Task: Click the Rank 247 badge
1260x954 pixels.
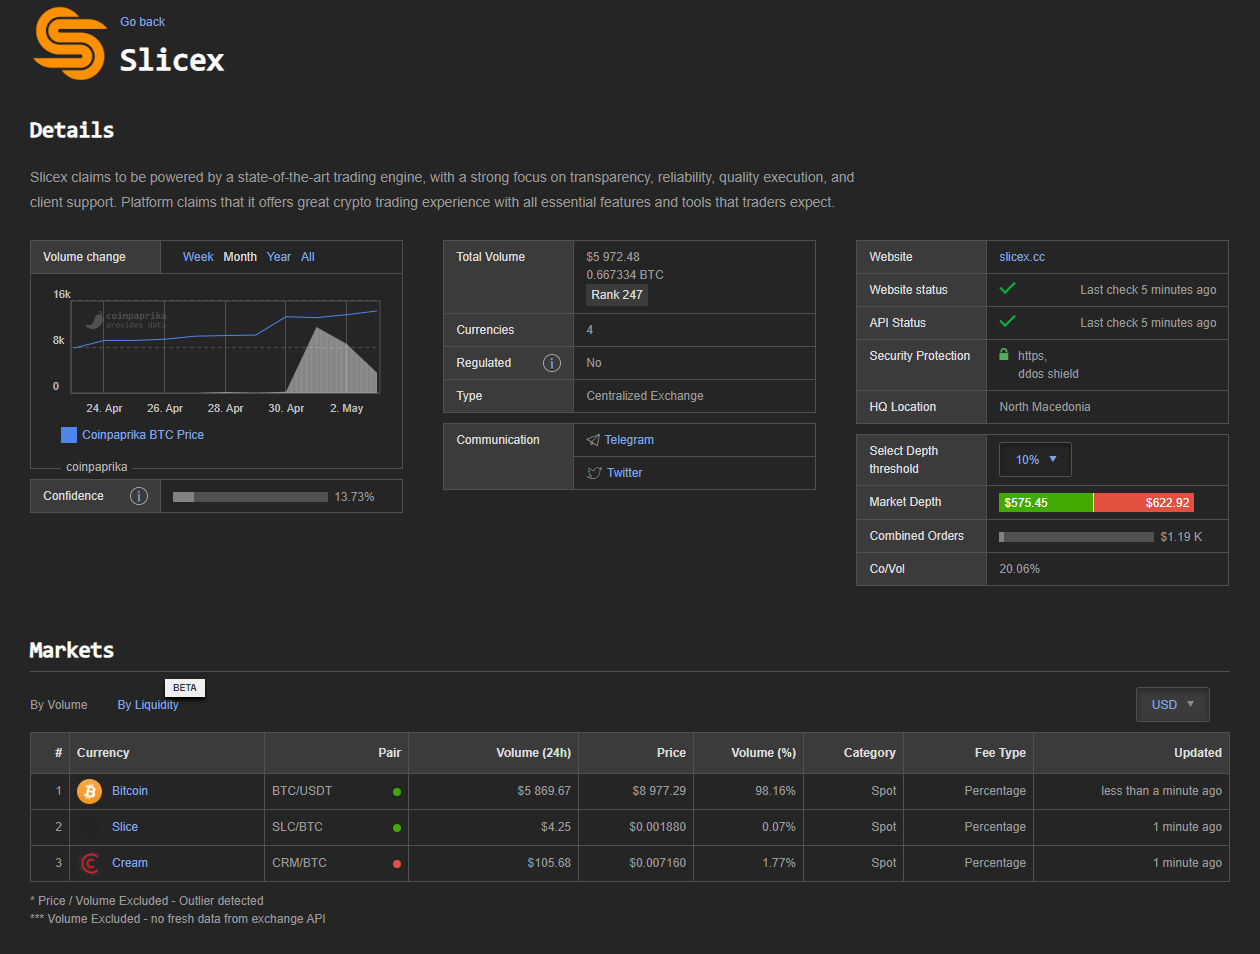Action: coord(617,295)
